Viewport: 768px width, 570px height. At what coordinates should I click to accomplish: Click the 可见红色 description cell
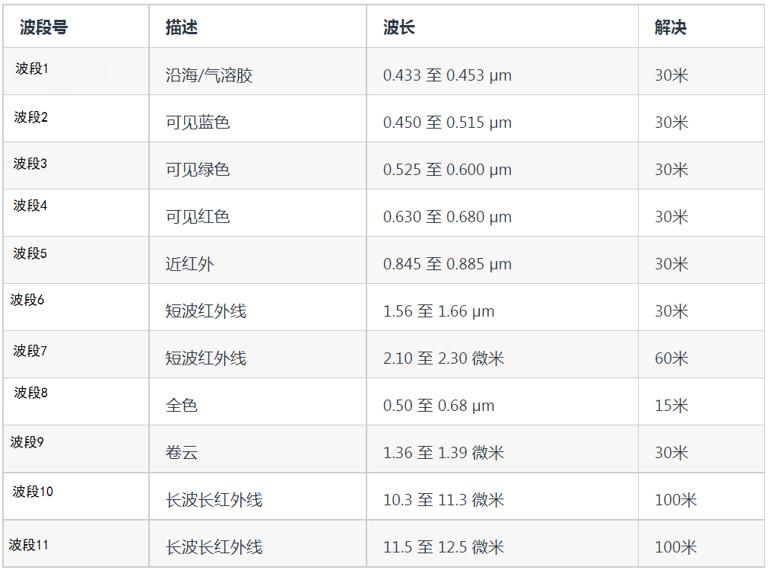[197, 216]
